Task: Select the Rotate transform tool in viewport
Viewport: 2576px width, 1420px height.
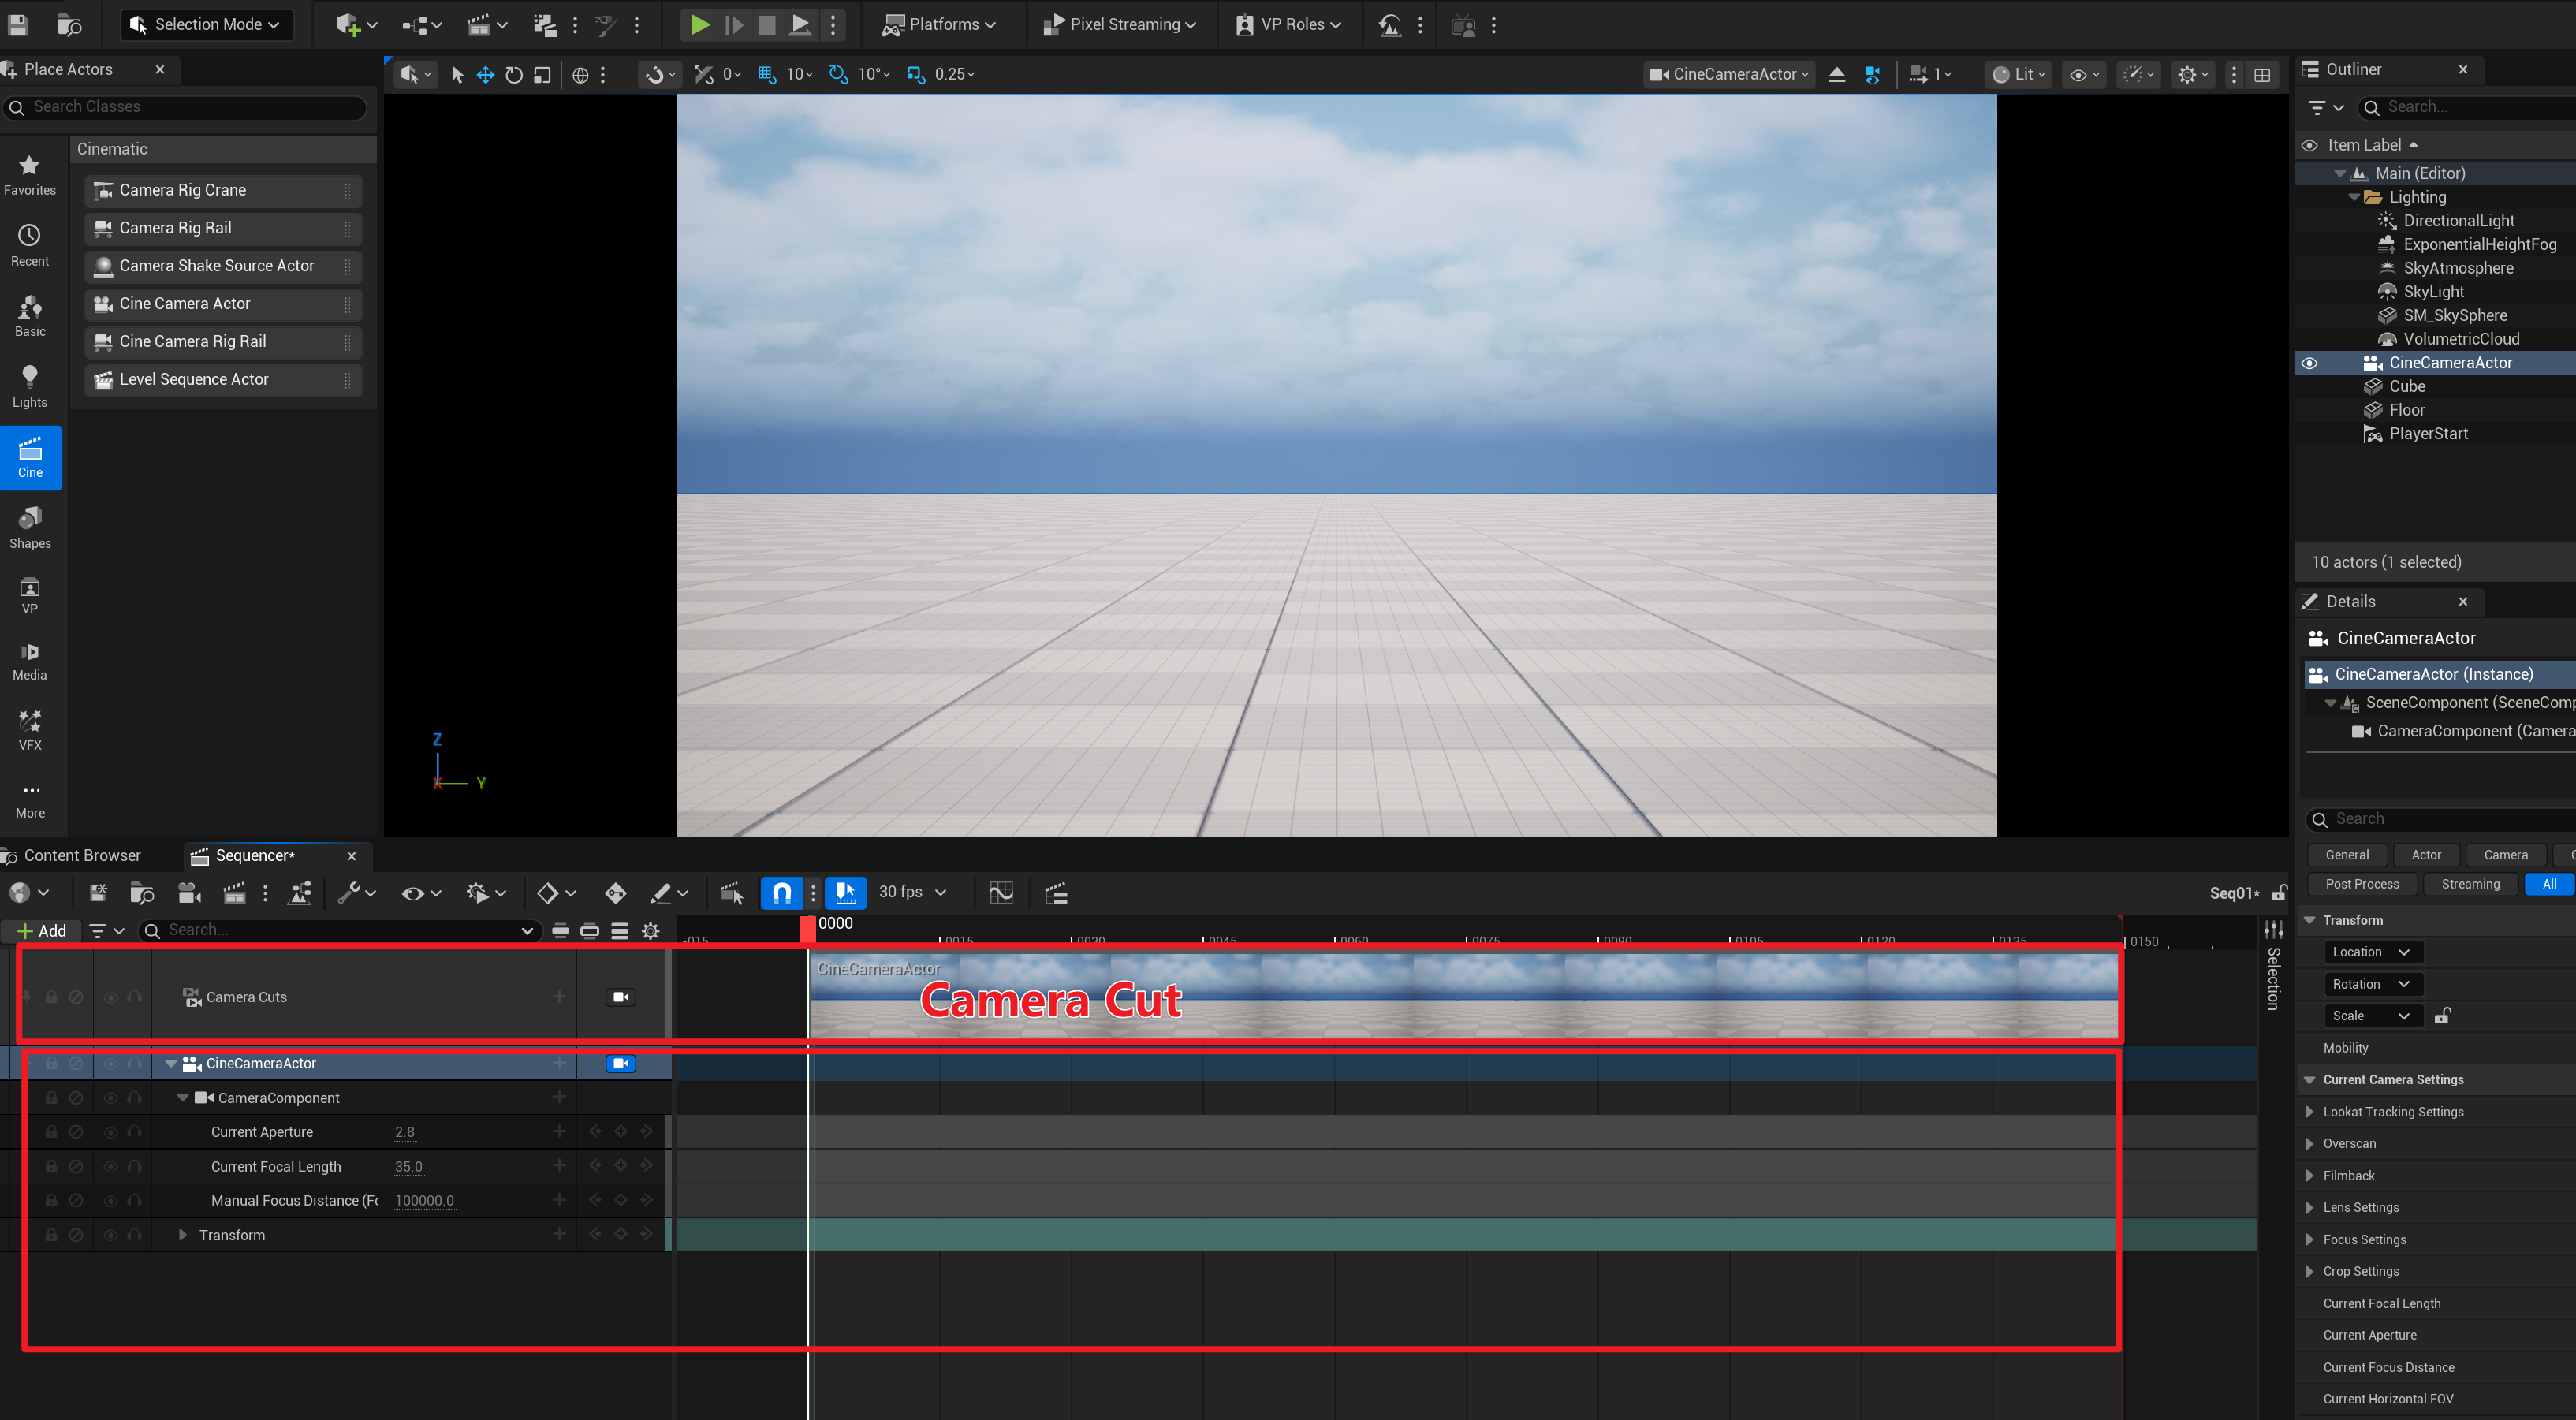Action: 514,75
